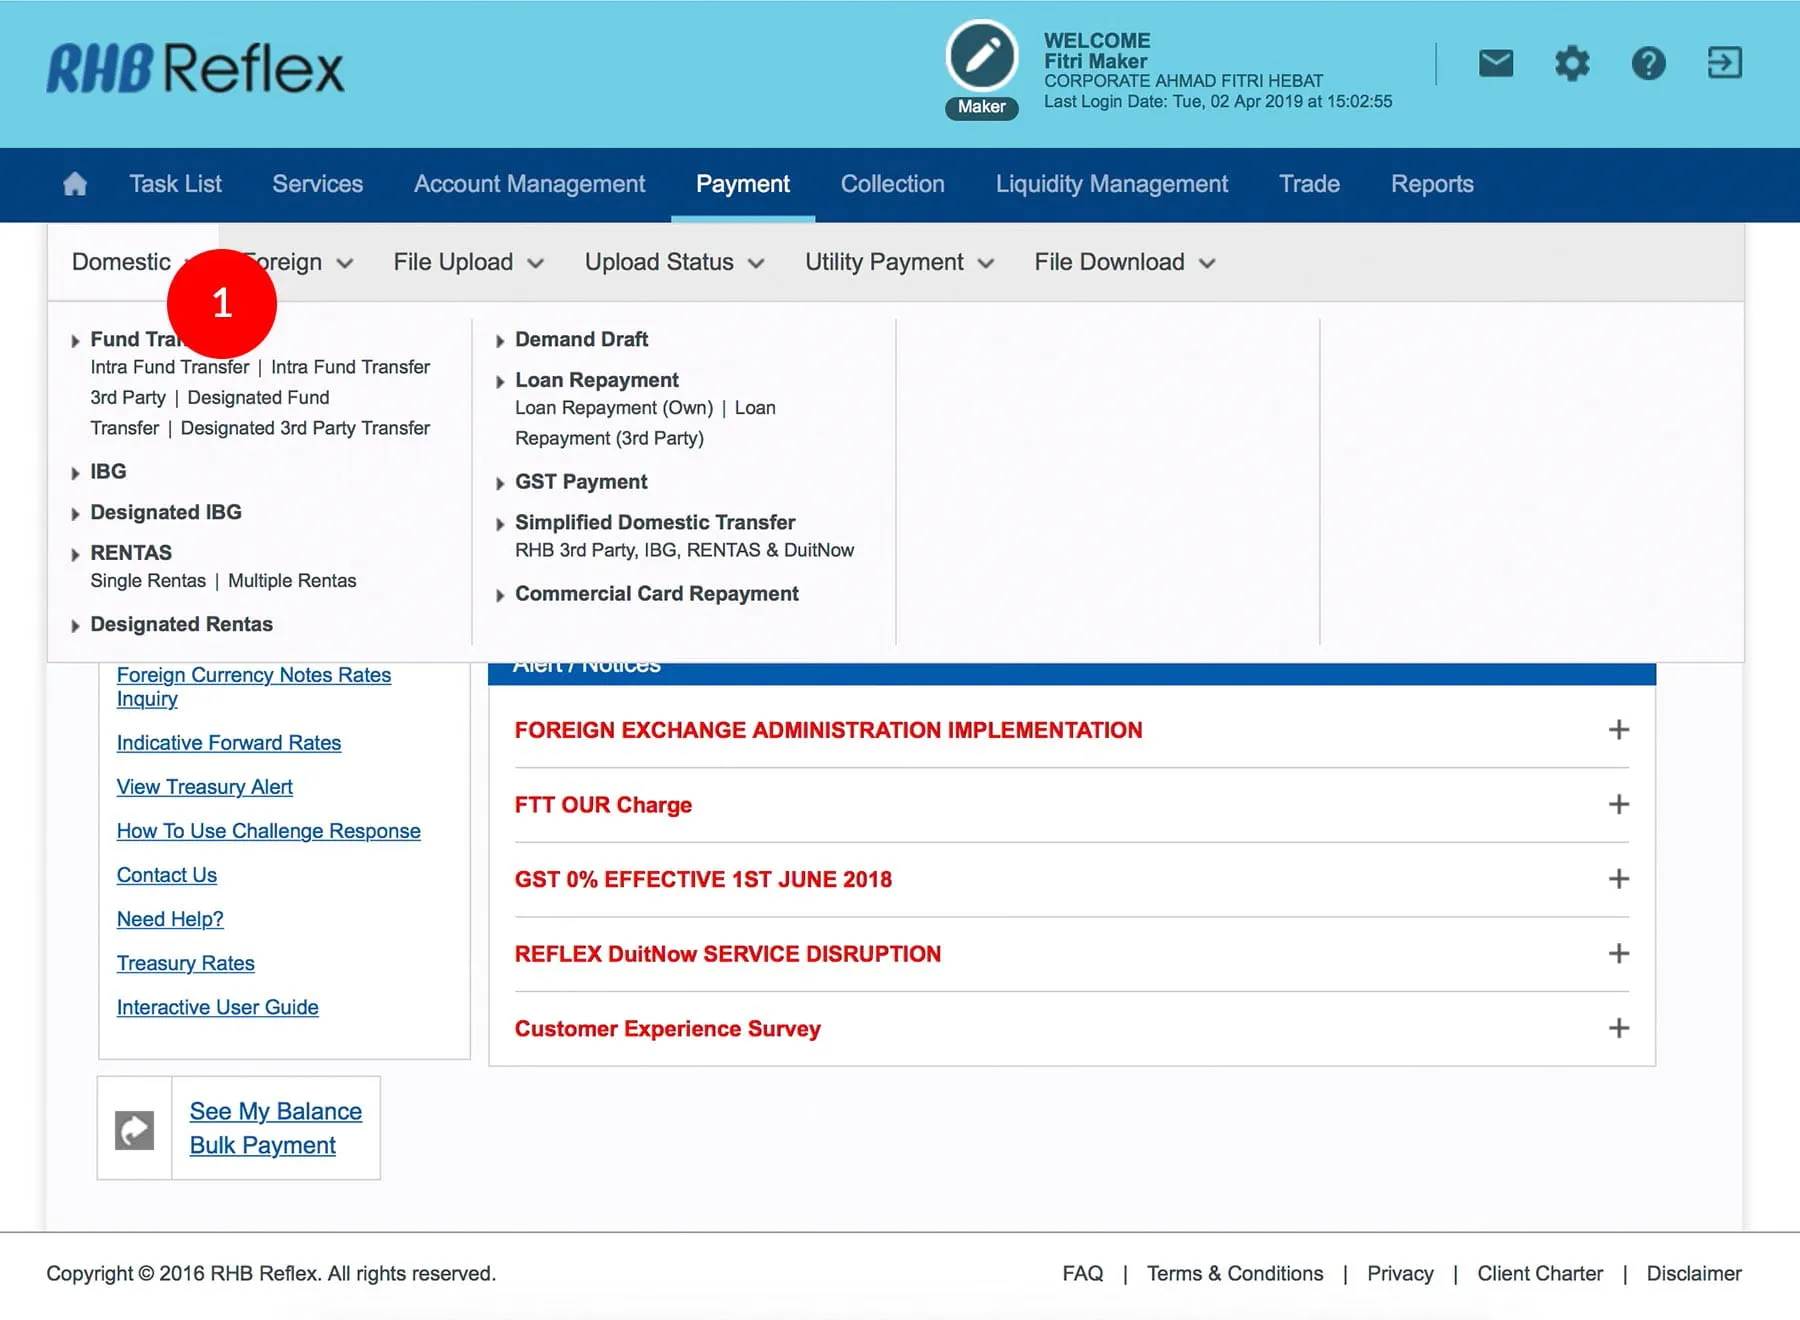Open the File Upload dropdown
Image resolution: width=1800 pixels, height=1320 pixels.
click(x=468, y=262)
